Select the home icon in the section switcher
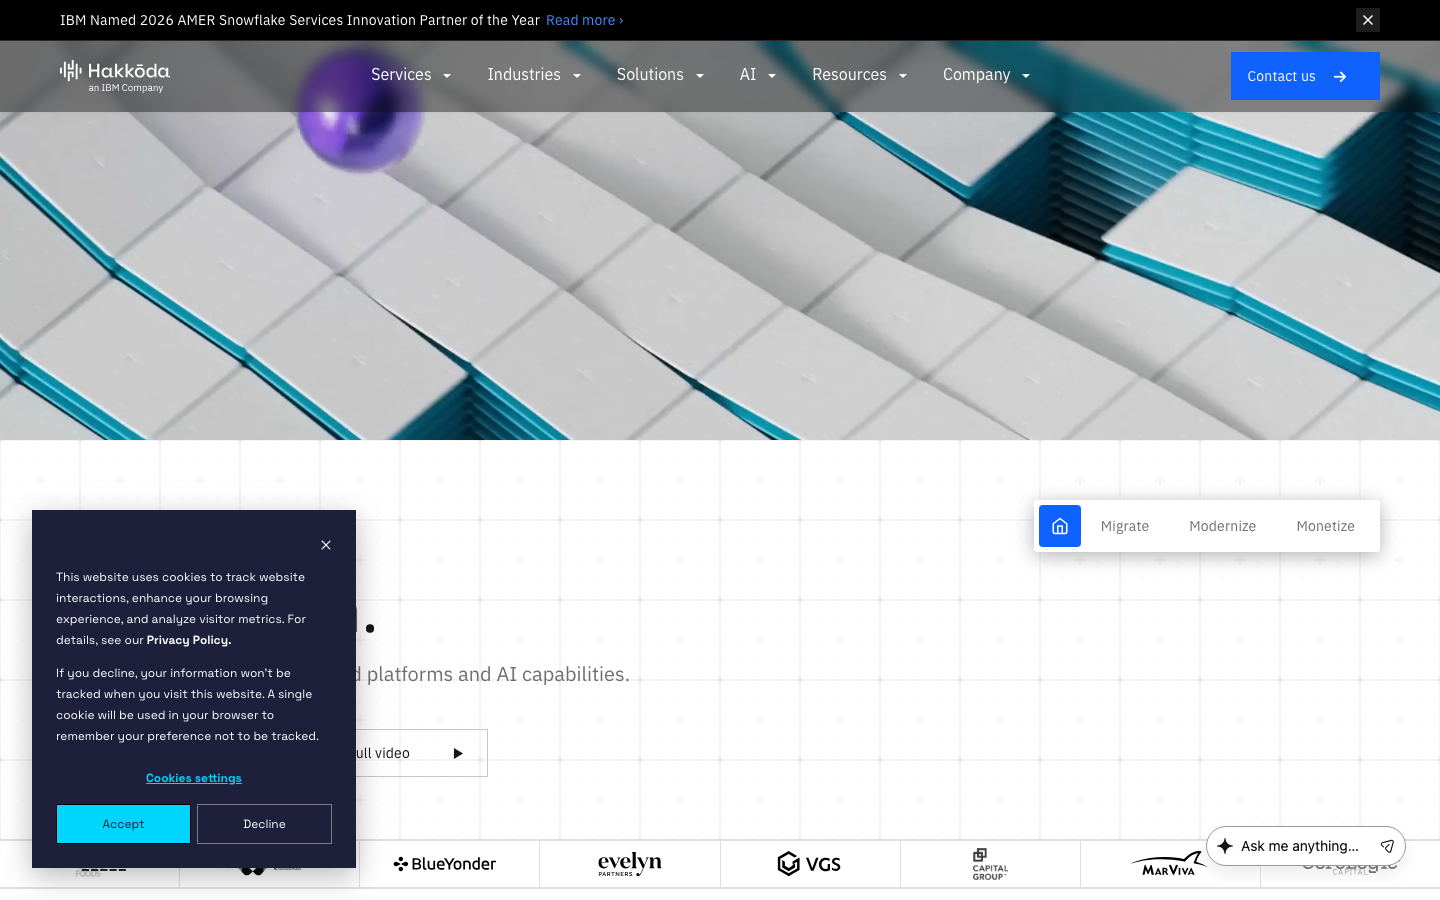Screen dimensions: 1440x900 click(1060, 526)
